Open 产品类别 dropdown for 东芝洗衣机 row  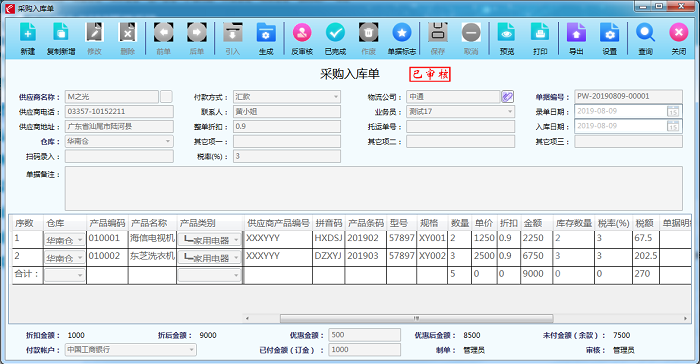[236, 258]
